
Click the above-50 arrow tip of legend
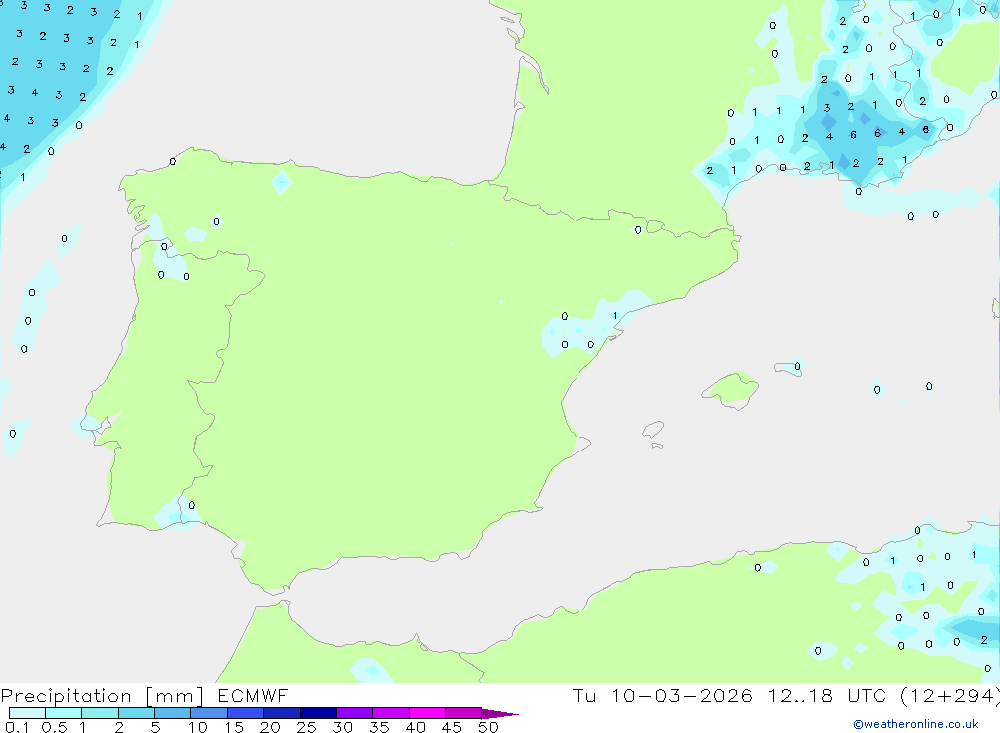click(x=499, y=714)
